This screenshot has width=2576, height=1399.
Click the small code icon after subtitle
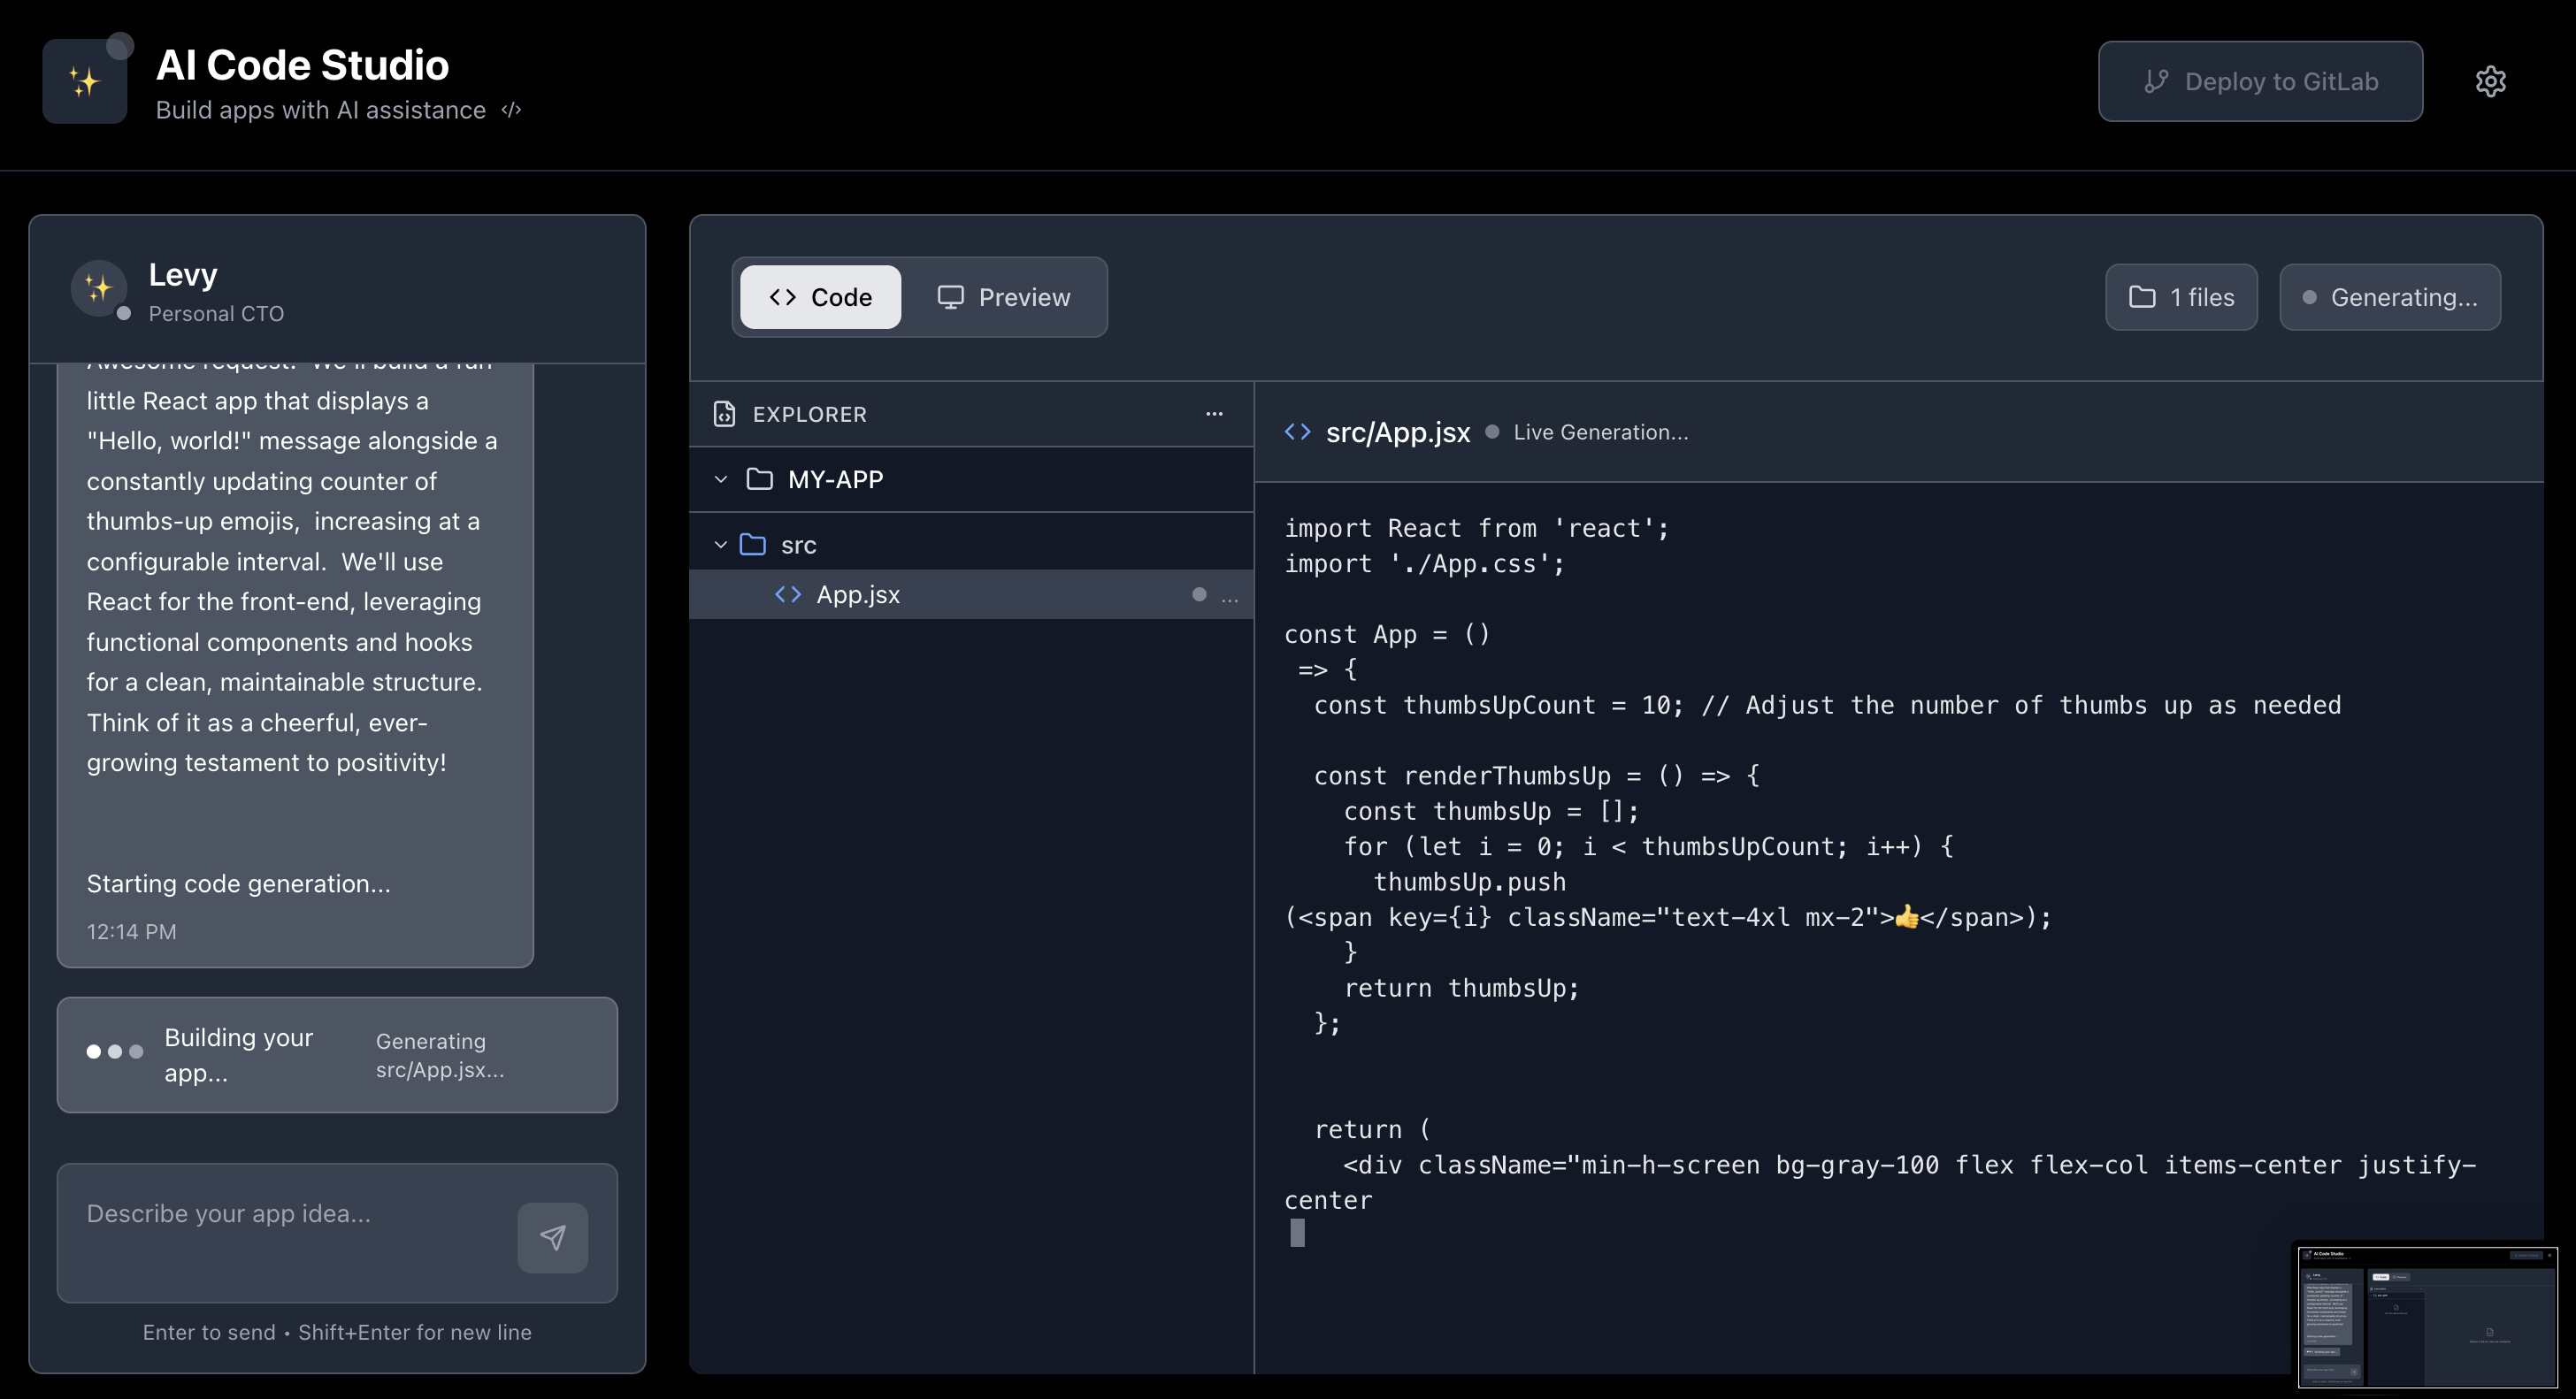click(511, 110)
